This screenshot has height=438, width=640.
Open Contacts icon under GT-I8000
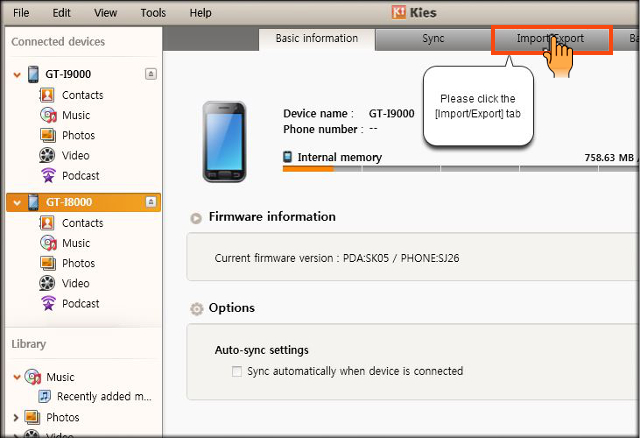pyautogui.click(x=47, y=223)
